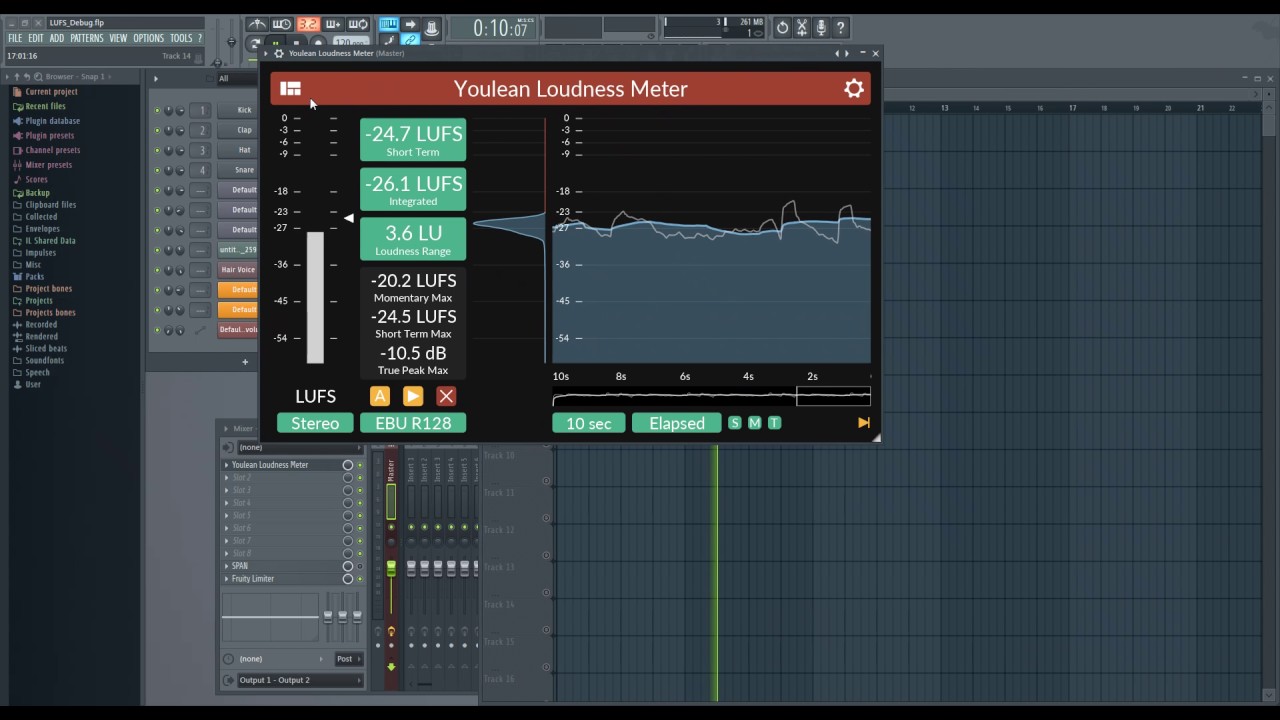The image size is (1280, 720).
Task: Switch the Elapsed time mode
Action: tap(677, 423)
